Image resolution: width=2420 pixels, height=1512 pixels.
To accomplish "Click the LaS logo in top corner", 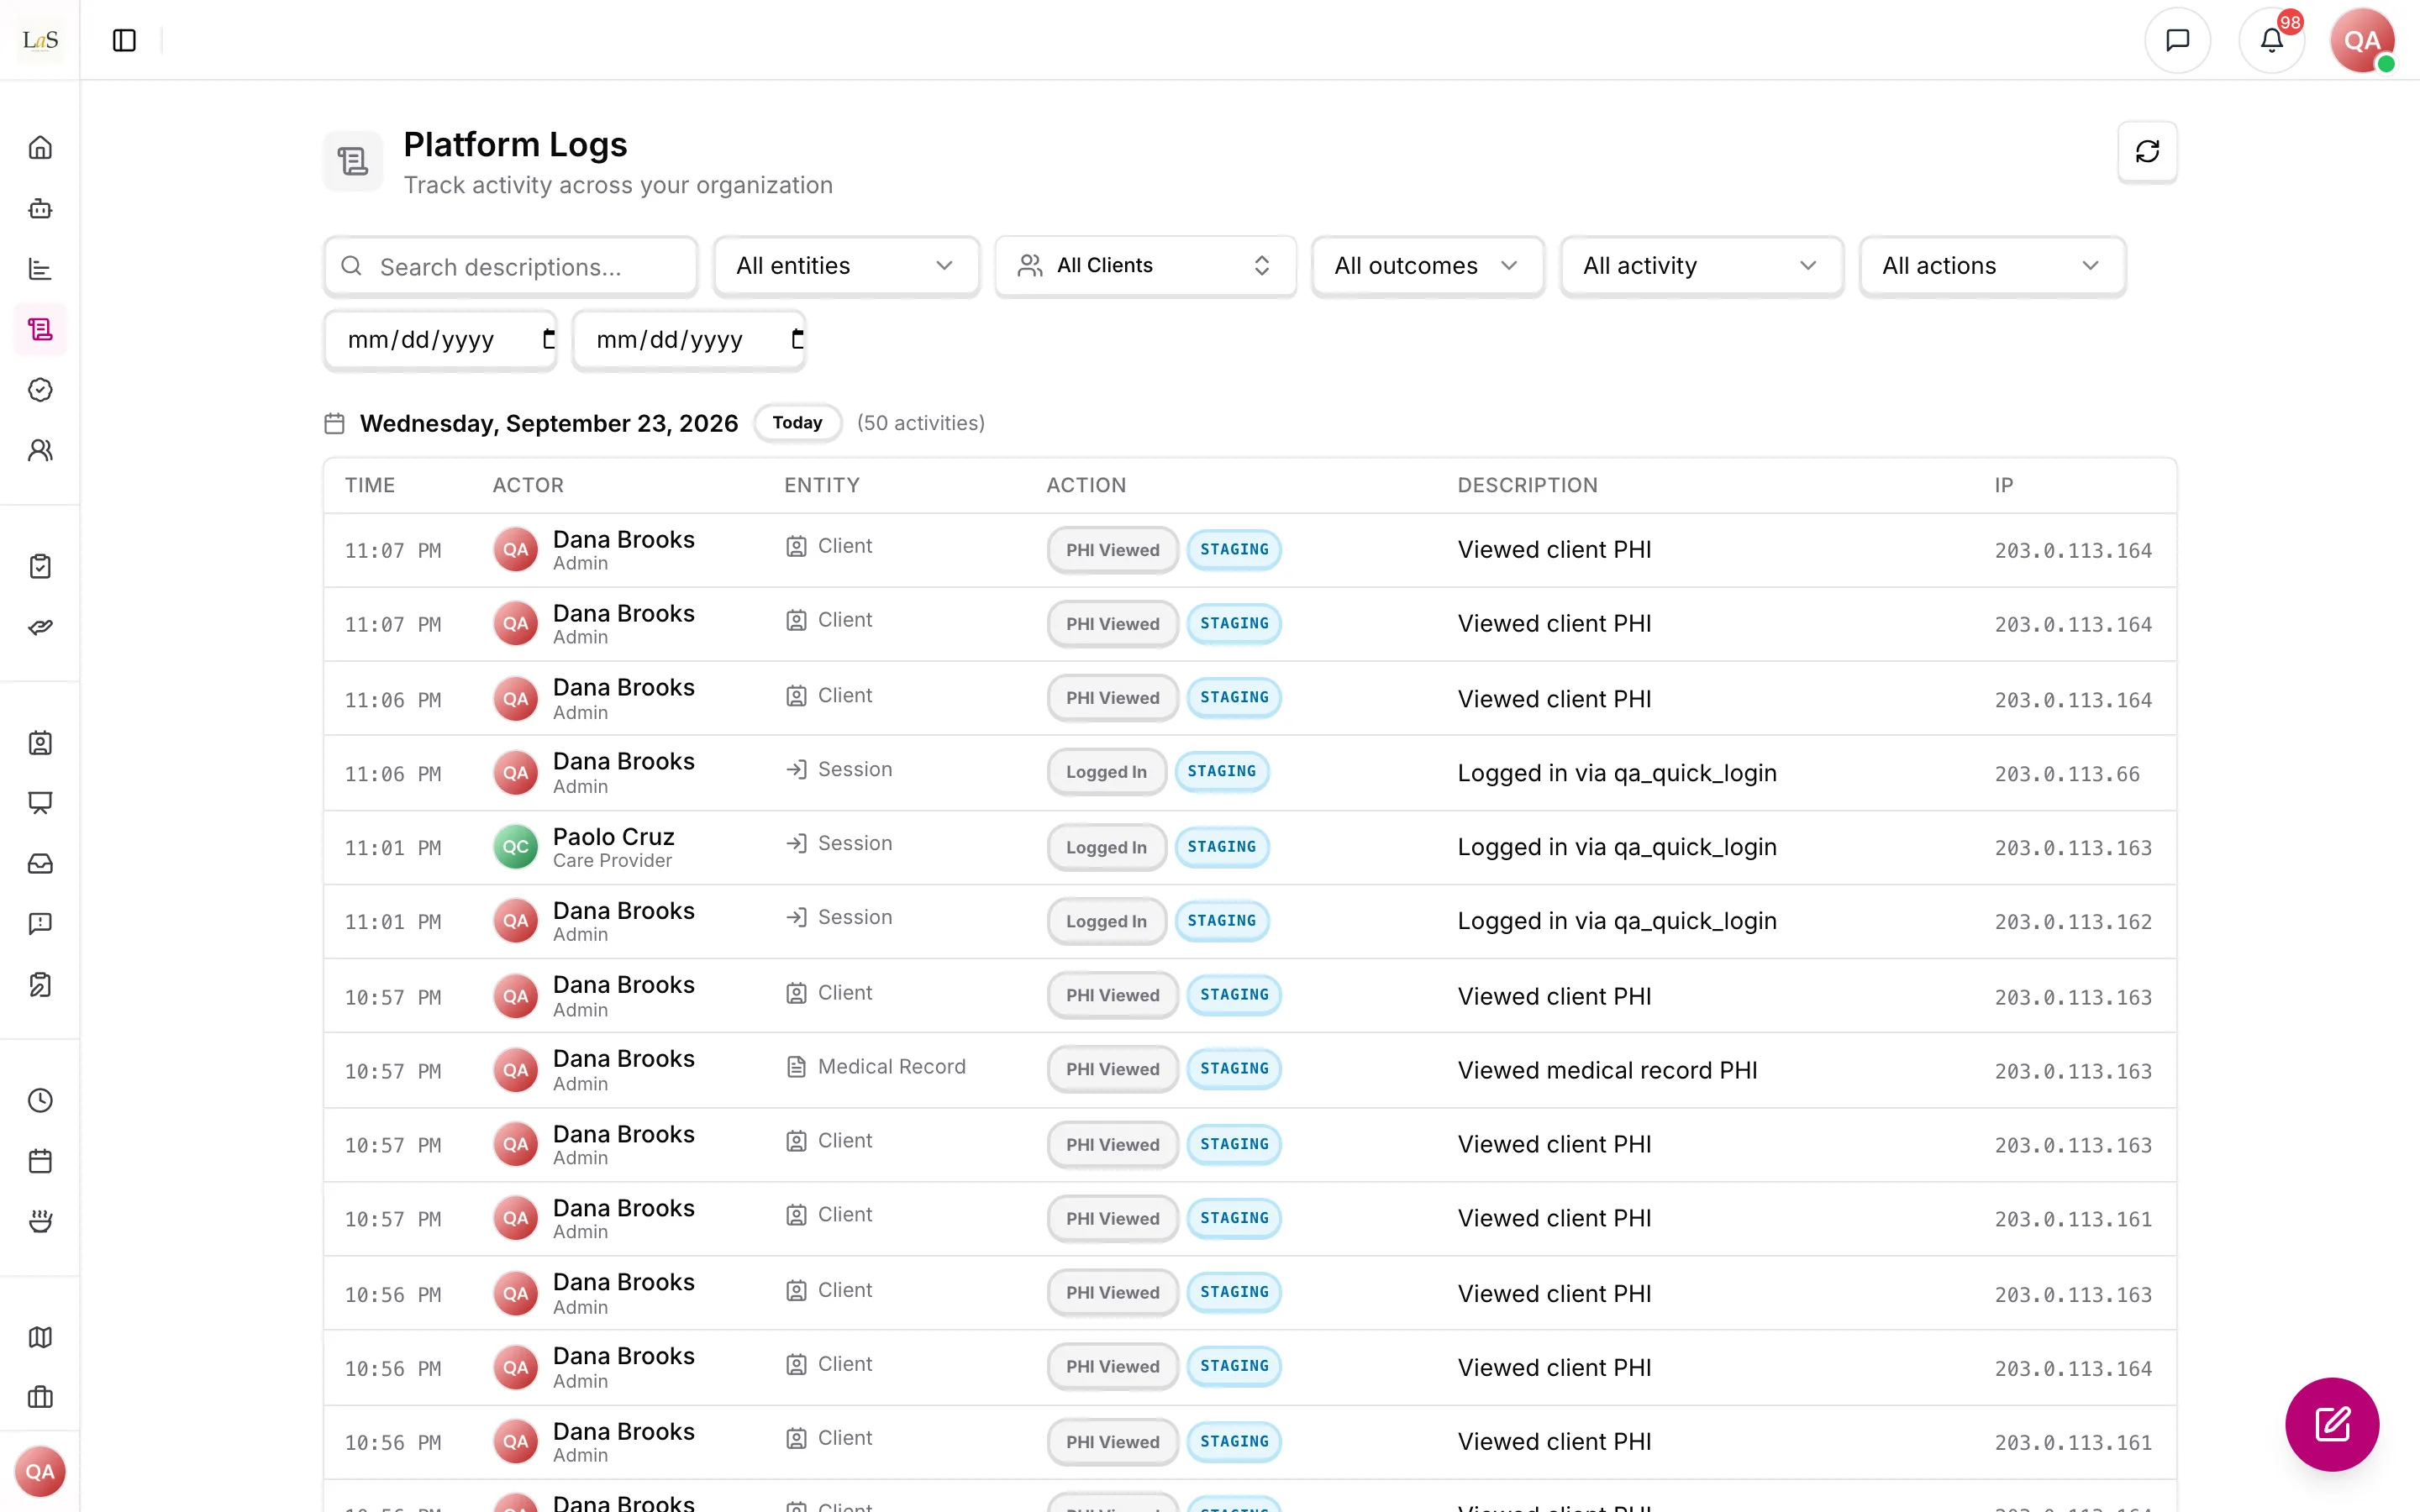I will pos(40,40).
